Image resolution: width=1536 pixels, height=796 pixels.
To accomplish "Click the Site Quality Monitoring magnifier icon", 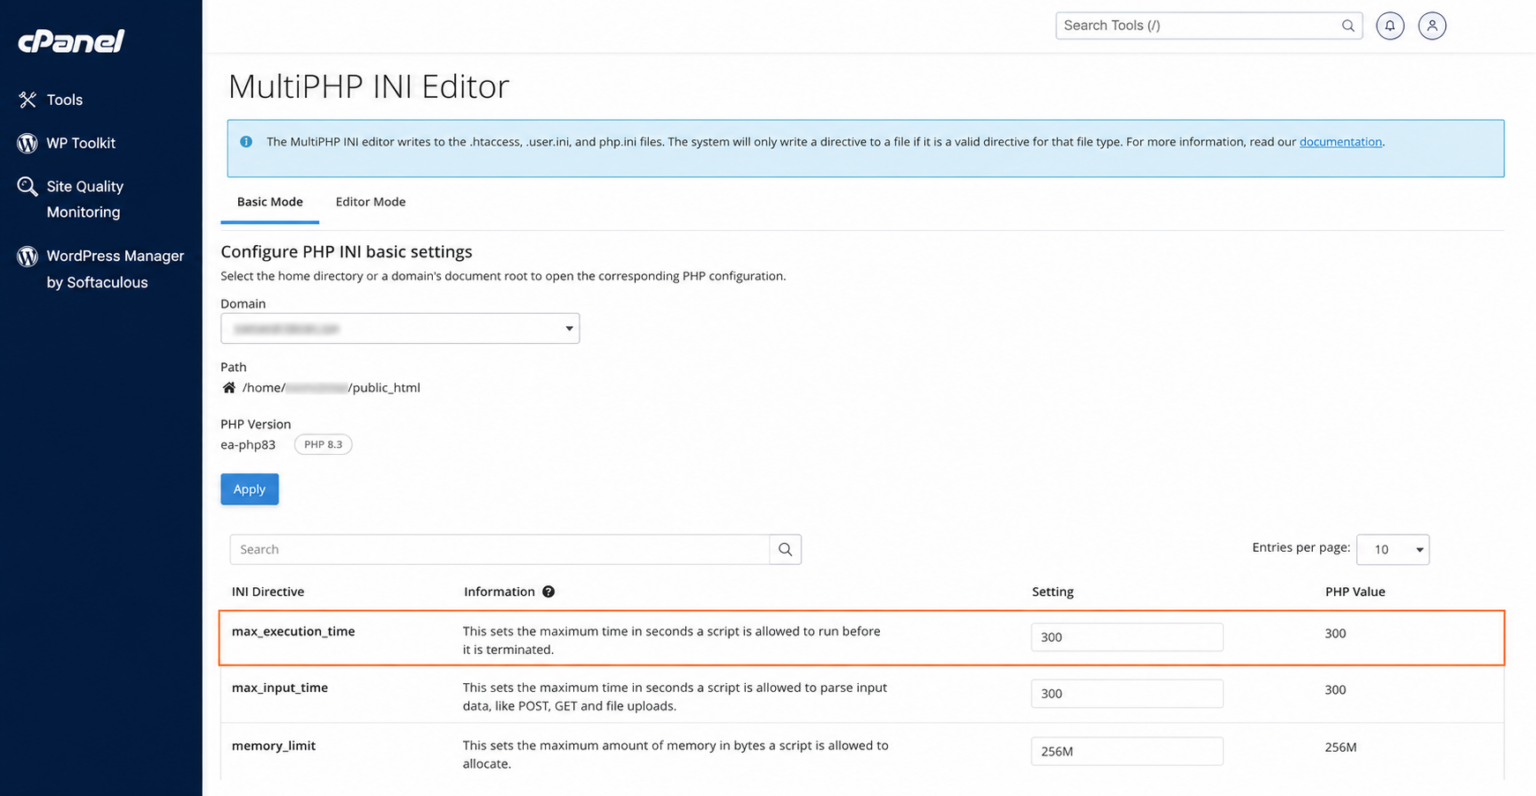I will pyautogui.click(x=27, y=186).
